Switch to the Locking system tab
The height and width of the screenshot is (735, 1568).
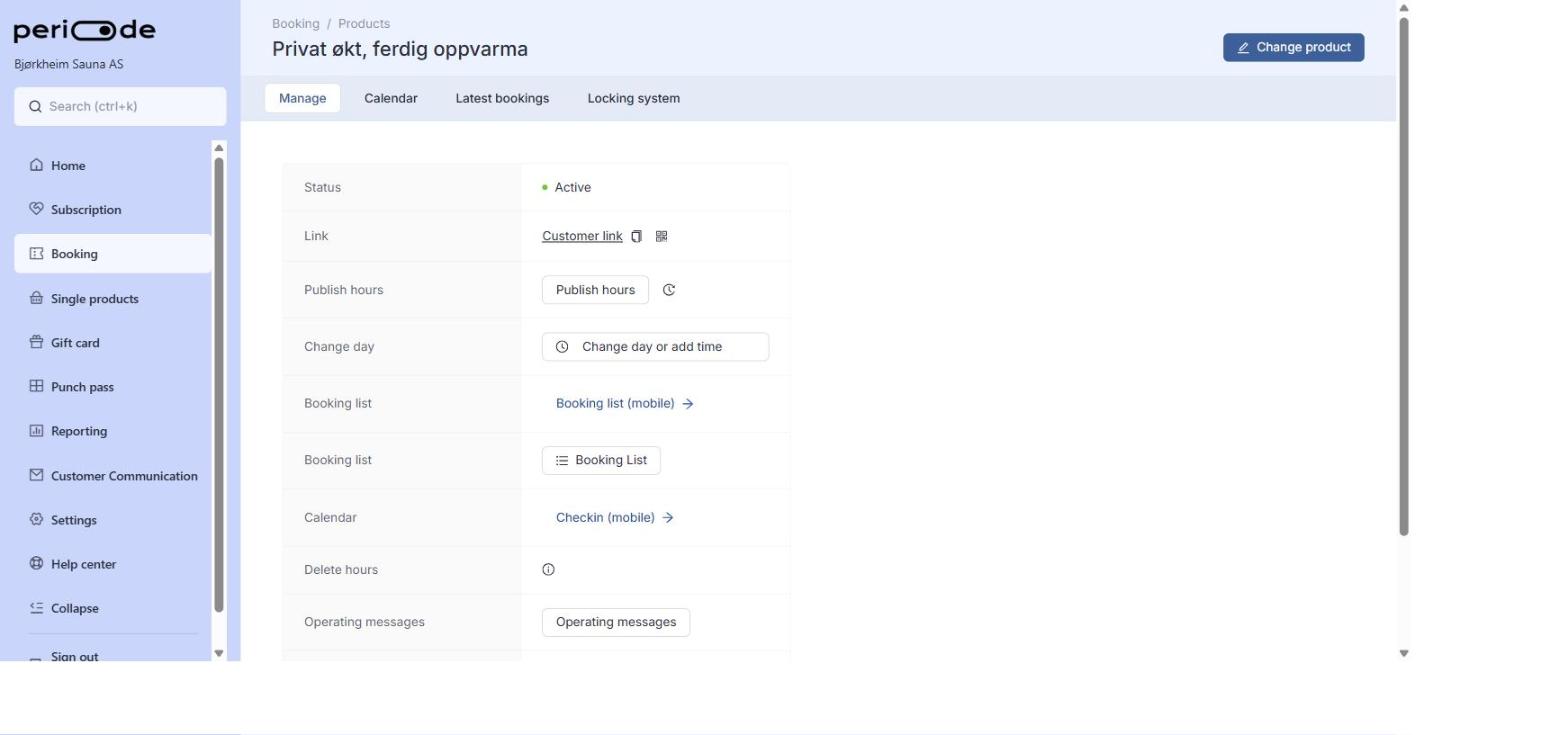coord(634,98)
